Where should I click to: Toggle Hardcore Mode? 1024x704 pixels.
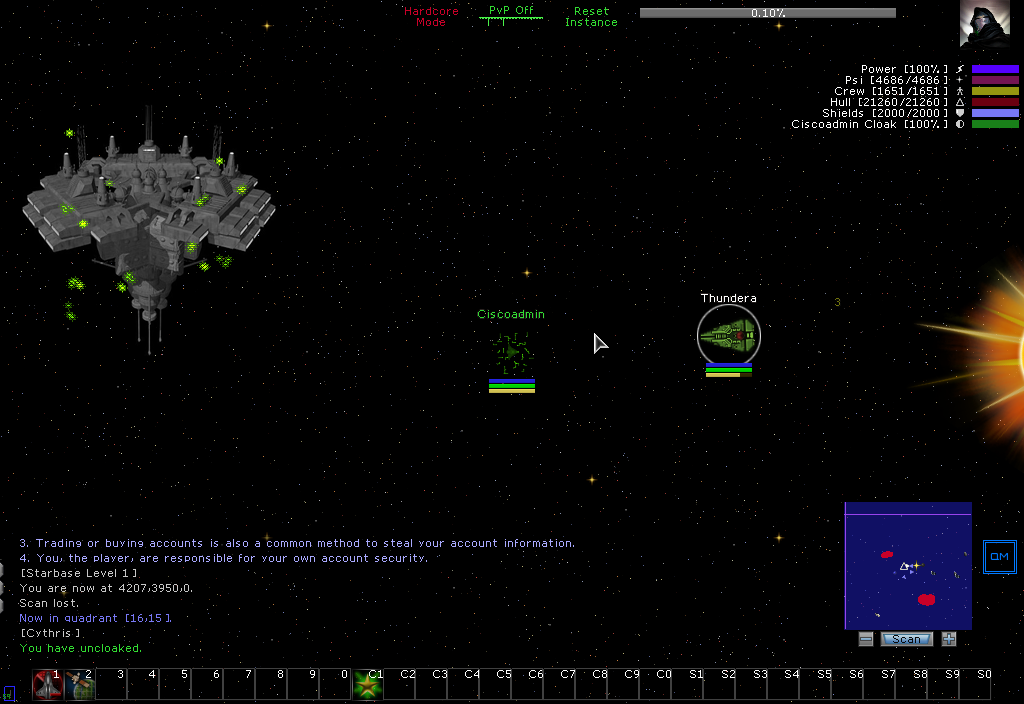coord(431,16)
